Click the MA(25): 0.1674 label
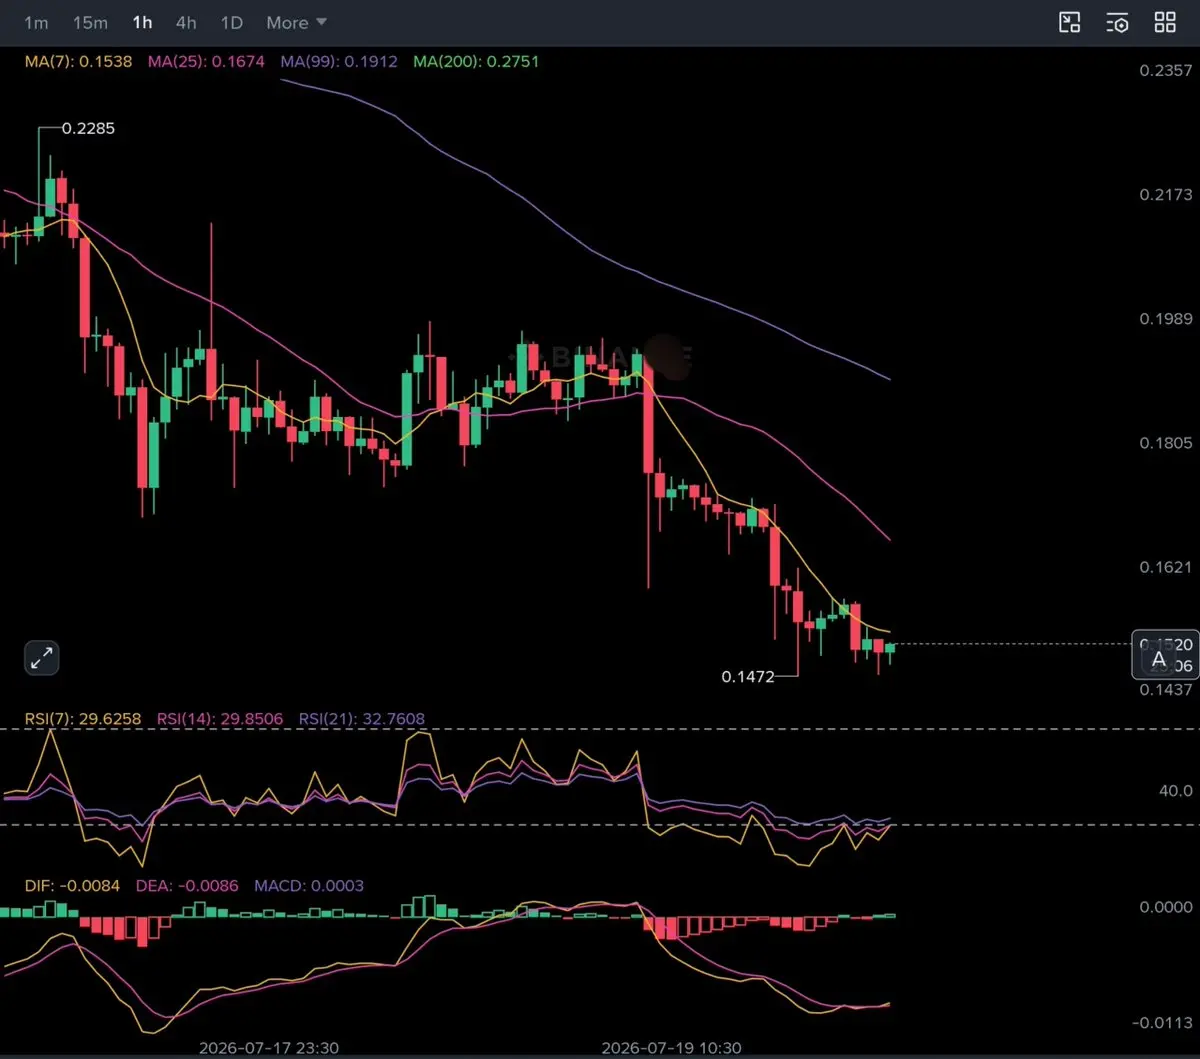 tap(207, 62)
